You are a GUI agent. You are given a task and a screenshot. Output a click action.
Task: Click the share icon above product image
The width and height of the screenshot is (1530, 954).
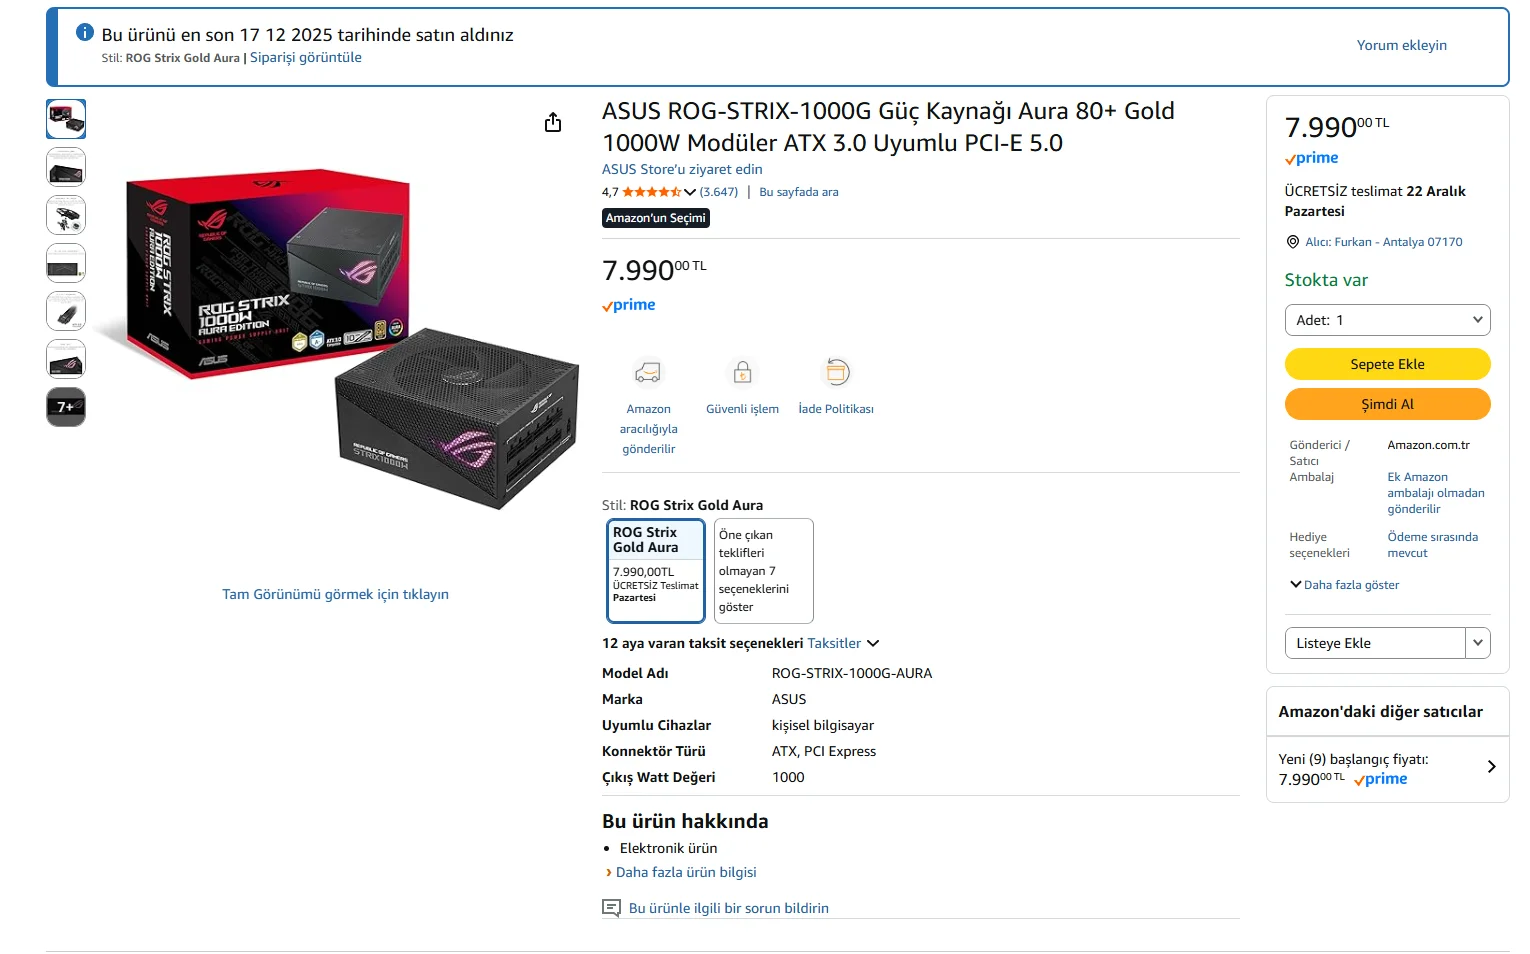553,122
